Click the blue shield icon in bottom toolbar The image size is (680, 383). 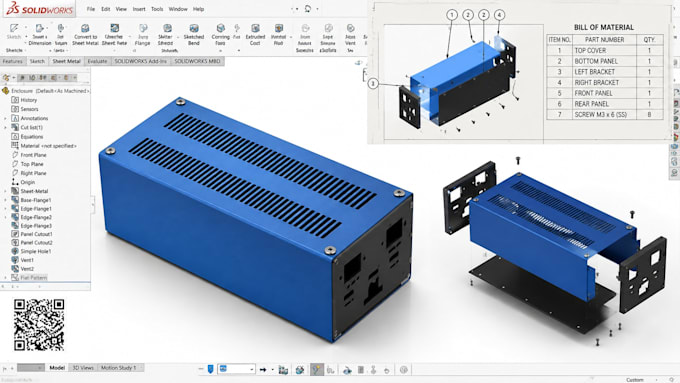point(210,369)
